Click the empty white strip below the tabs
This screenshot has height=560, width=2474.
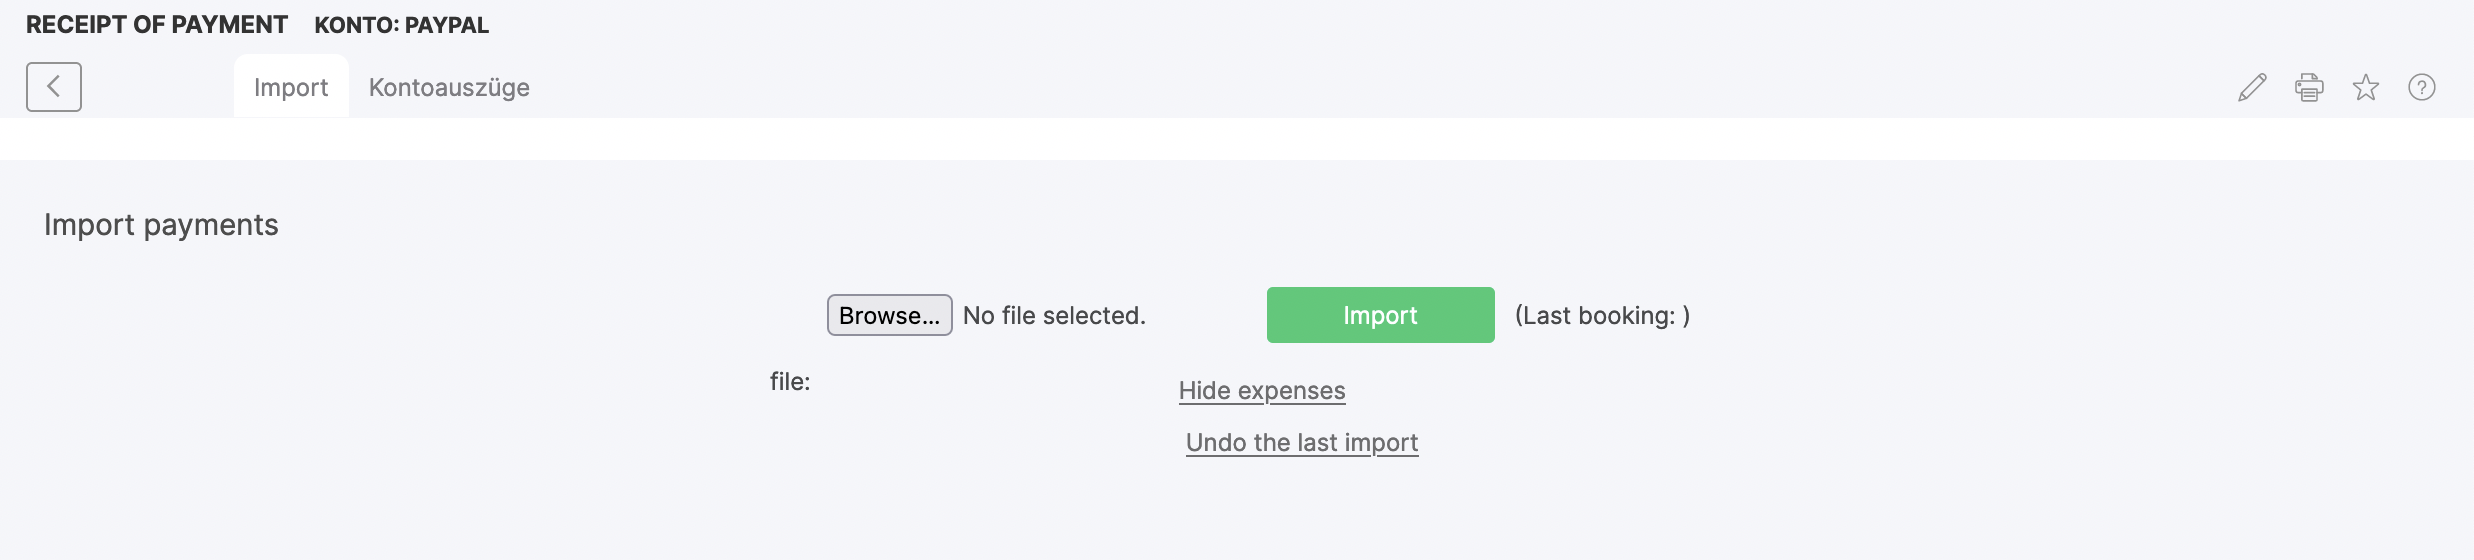coord(1237,139)
